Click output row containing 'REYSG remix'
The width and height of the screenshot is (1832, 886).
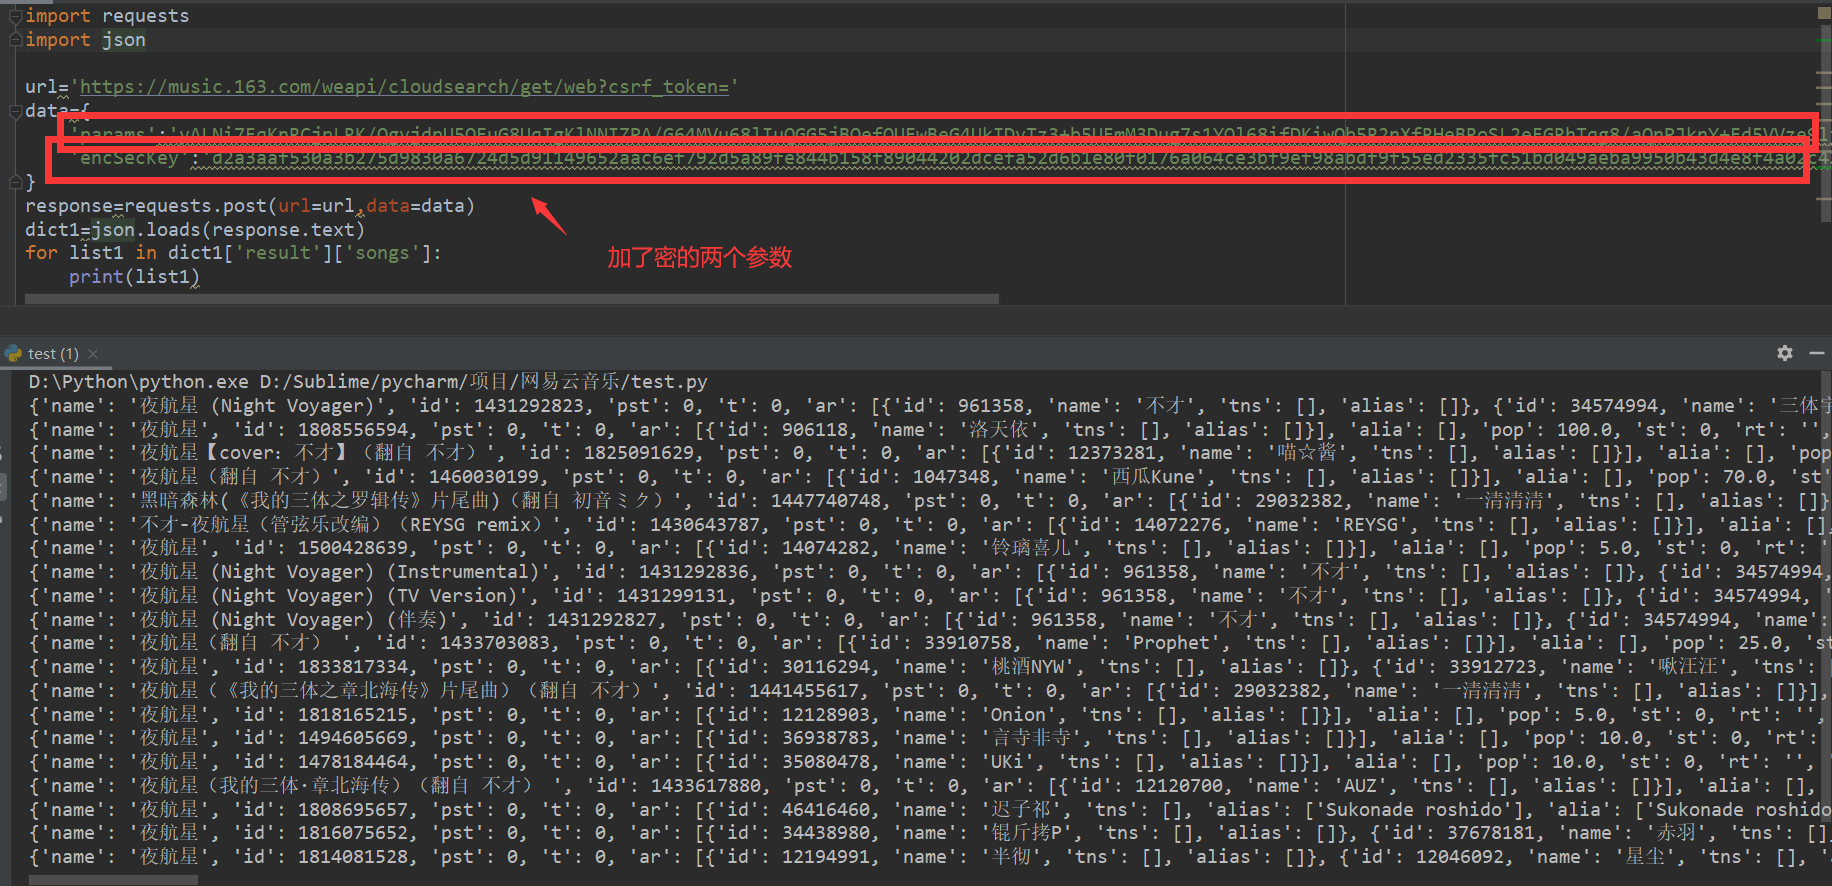pyautogui.click(x=930, y=525)
